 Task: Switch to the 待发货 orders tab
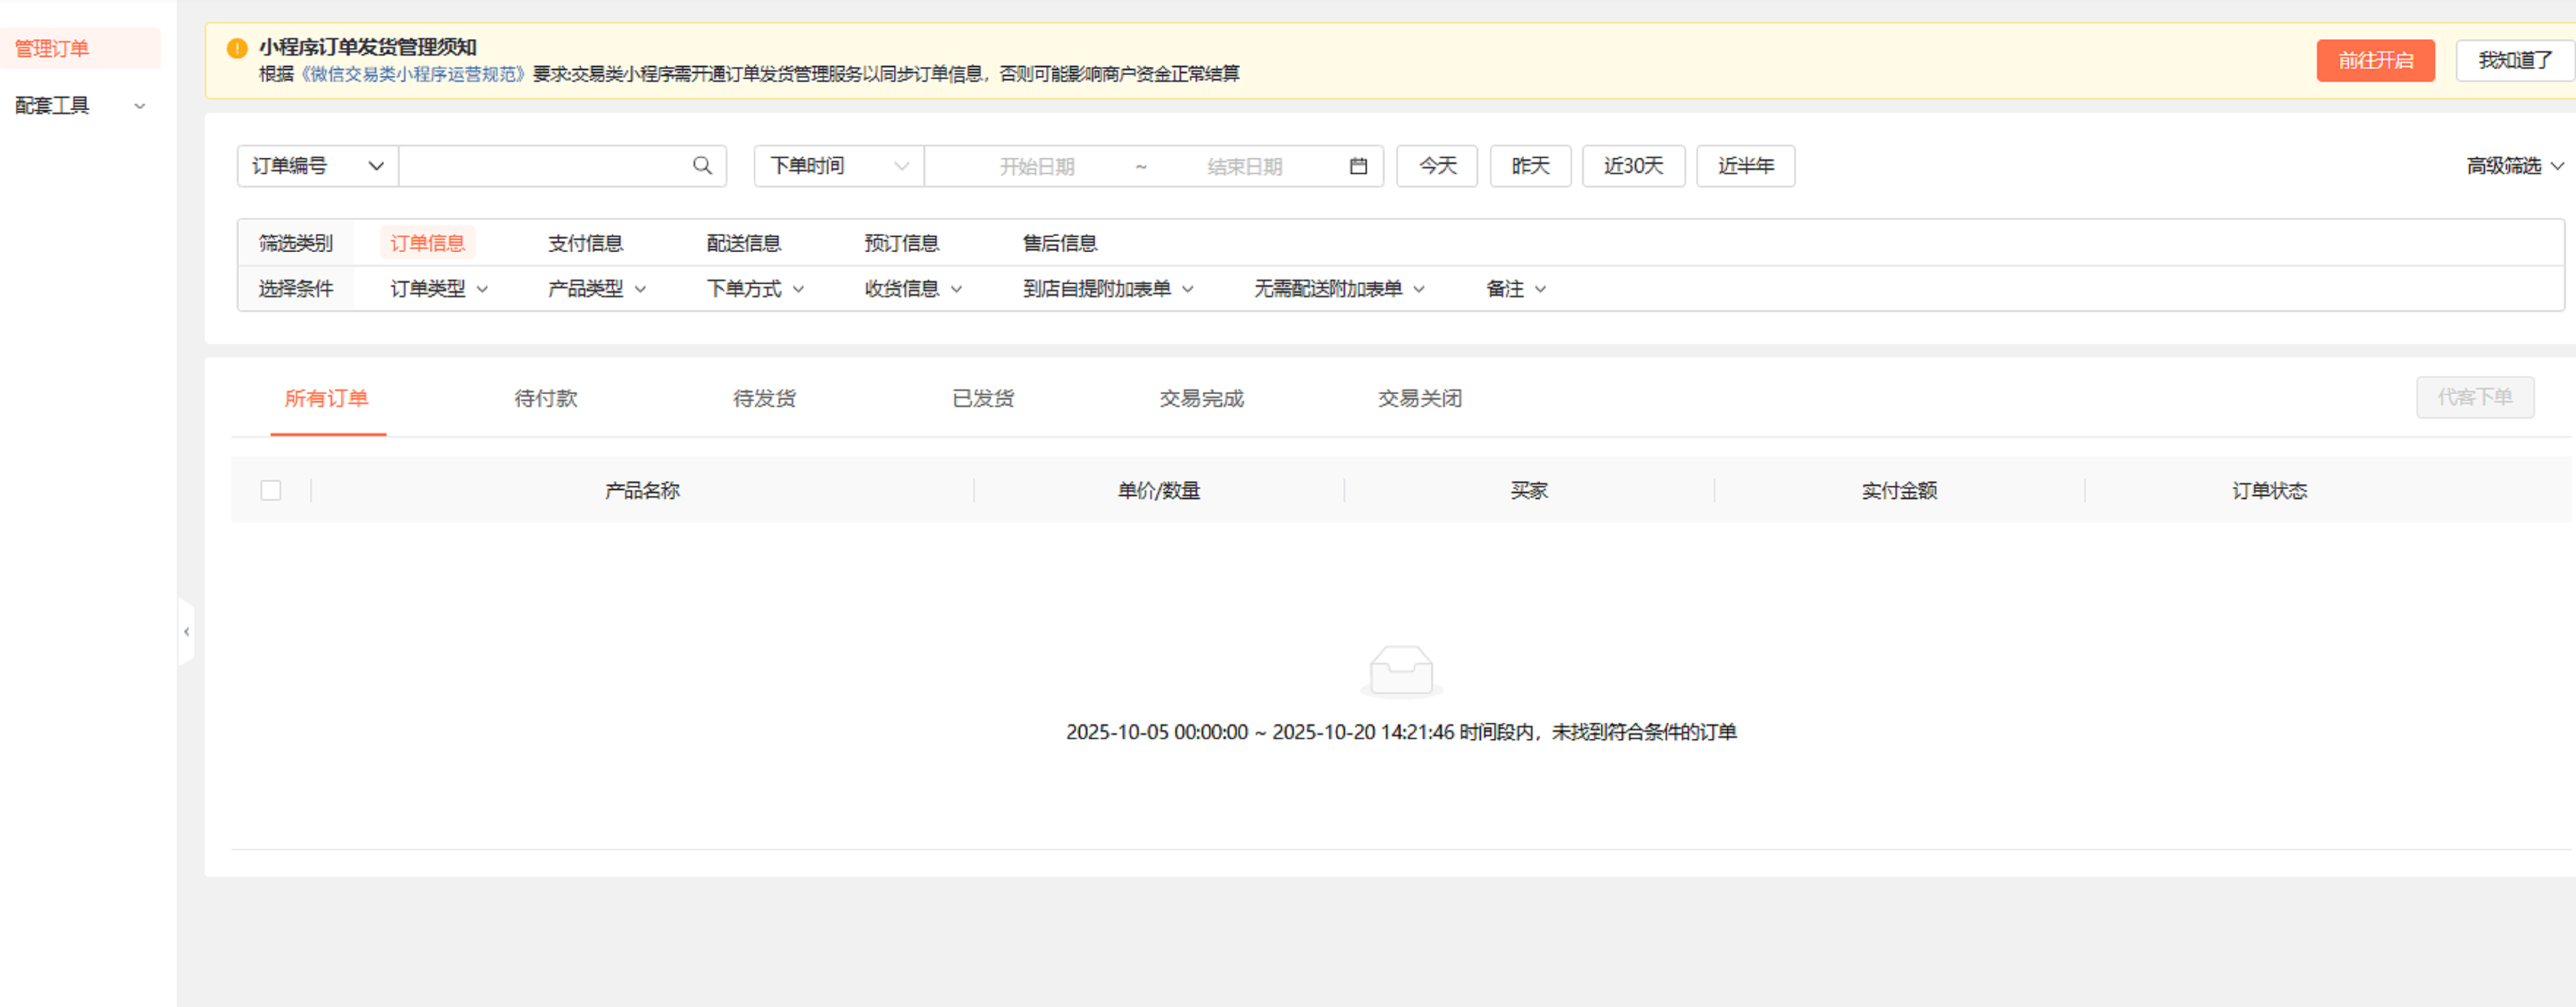[764, 398]
